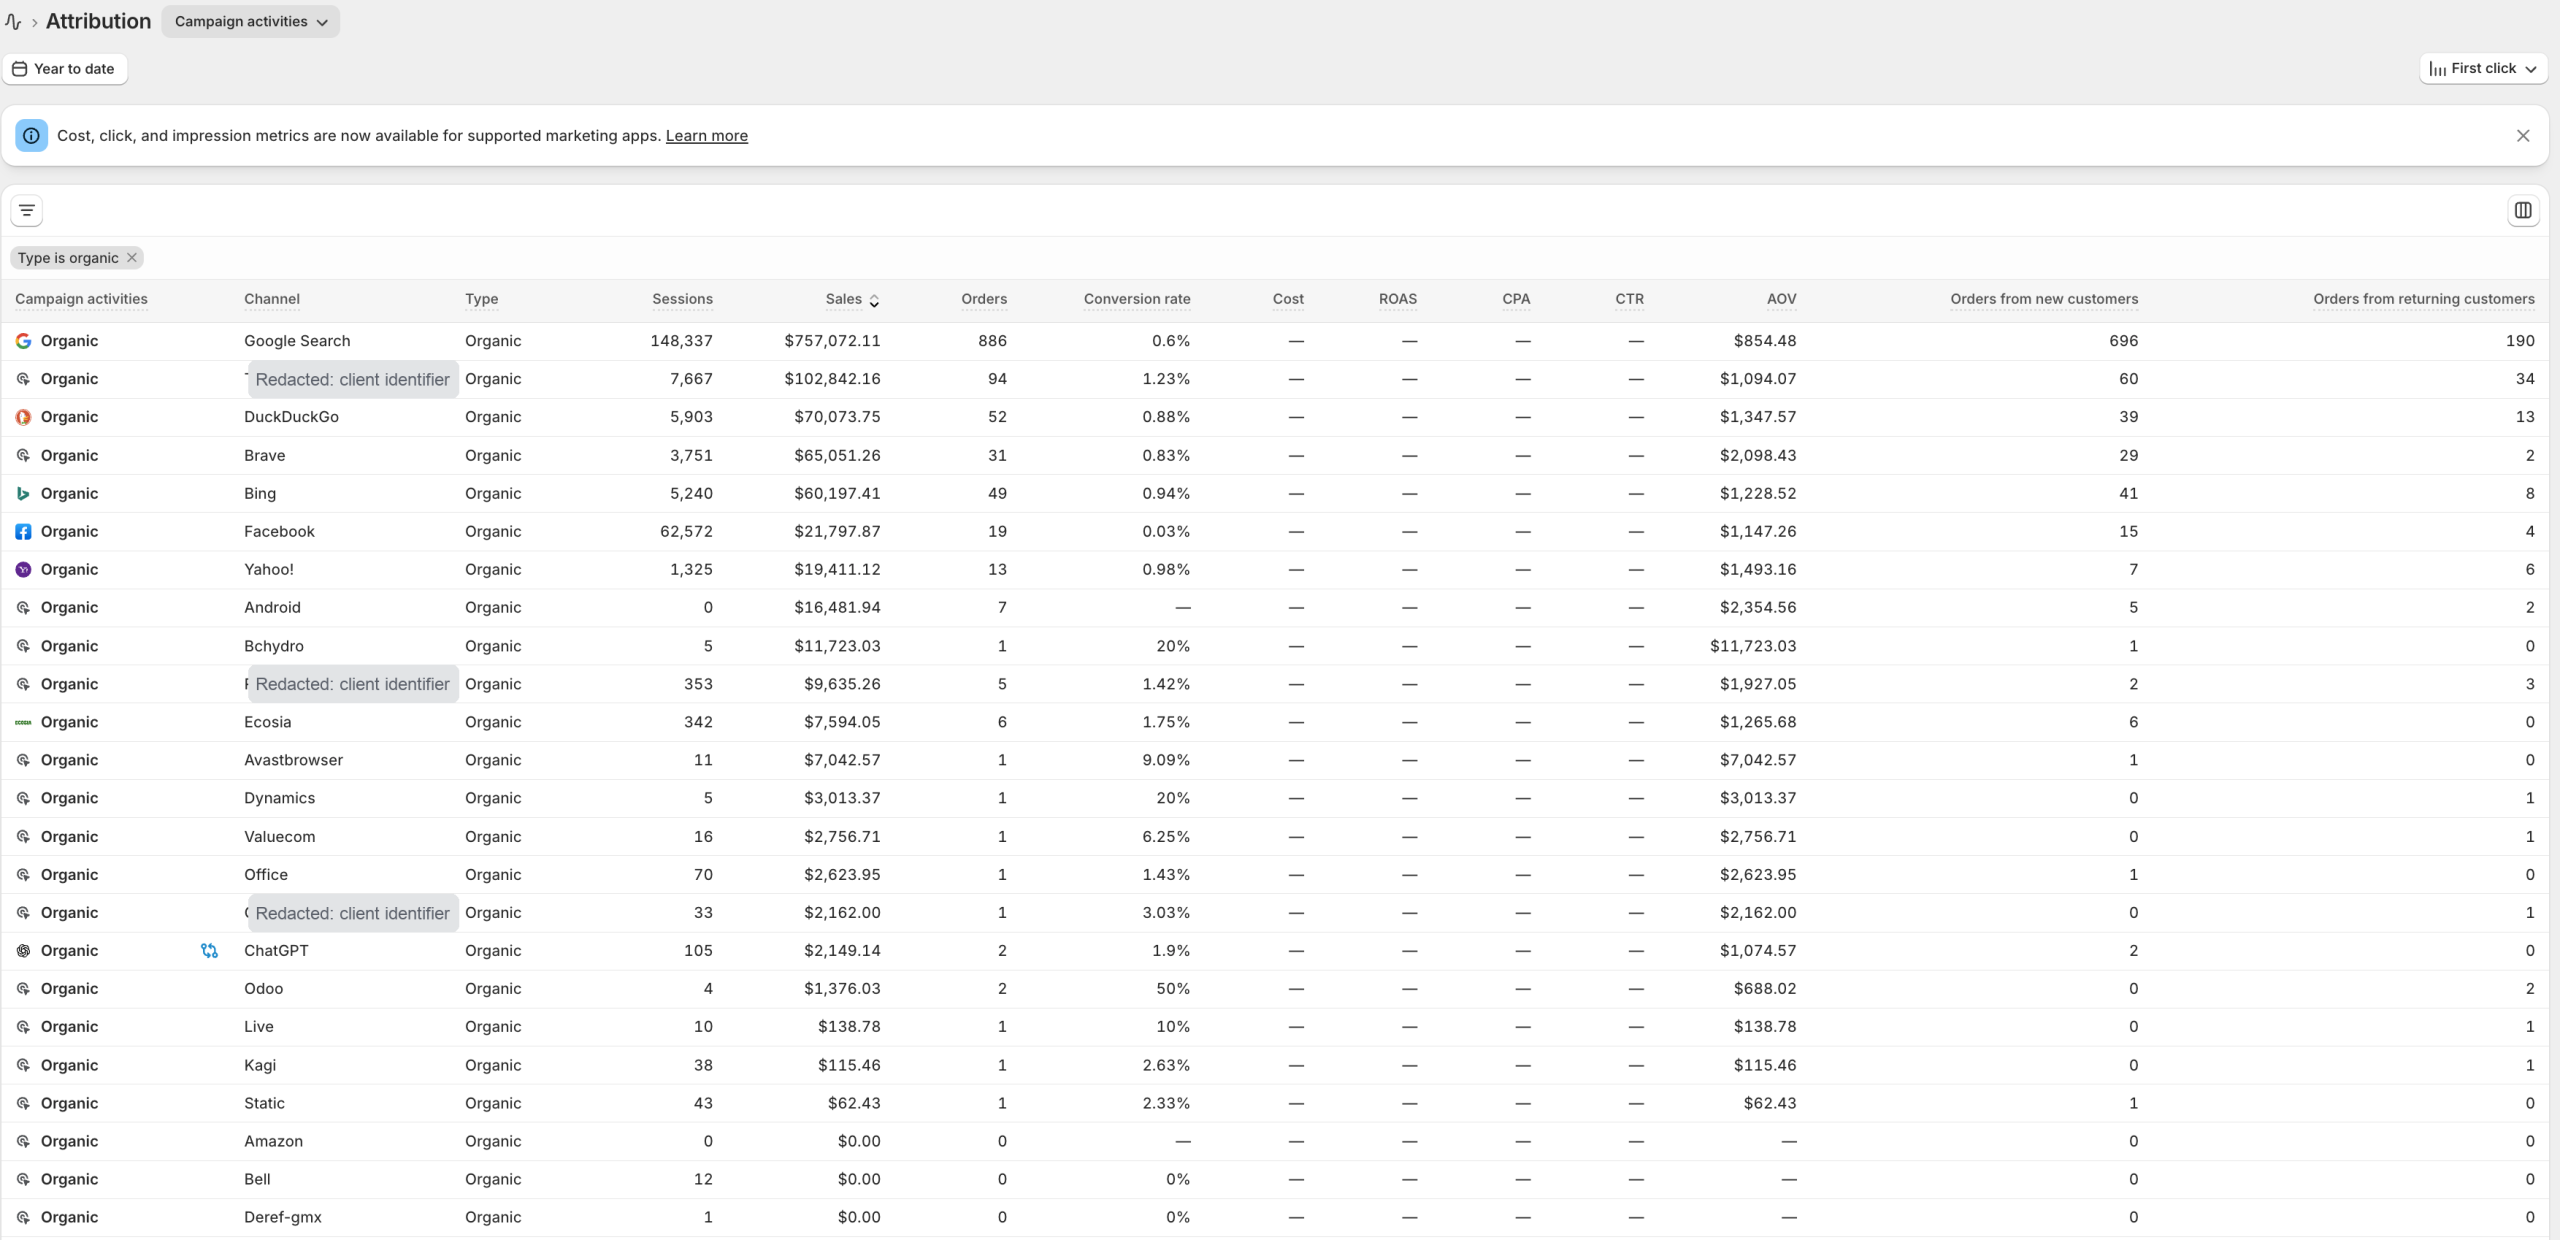Open the Year to date date picker
Viewport: 2560px width, 1240px height.
pyautogui.click(x=64, y=69)
